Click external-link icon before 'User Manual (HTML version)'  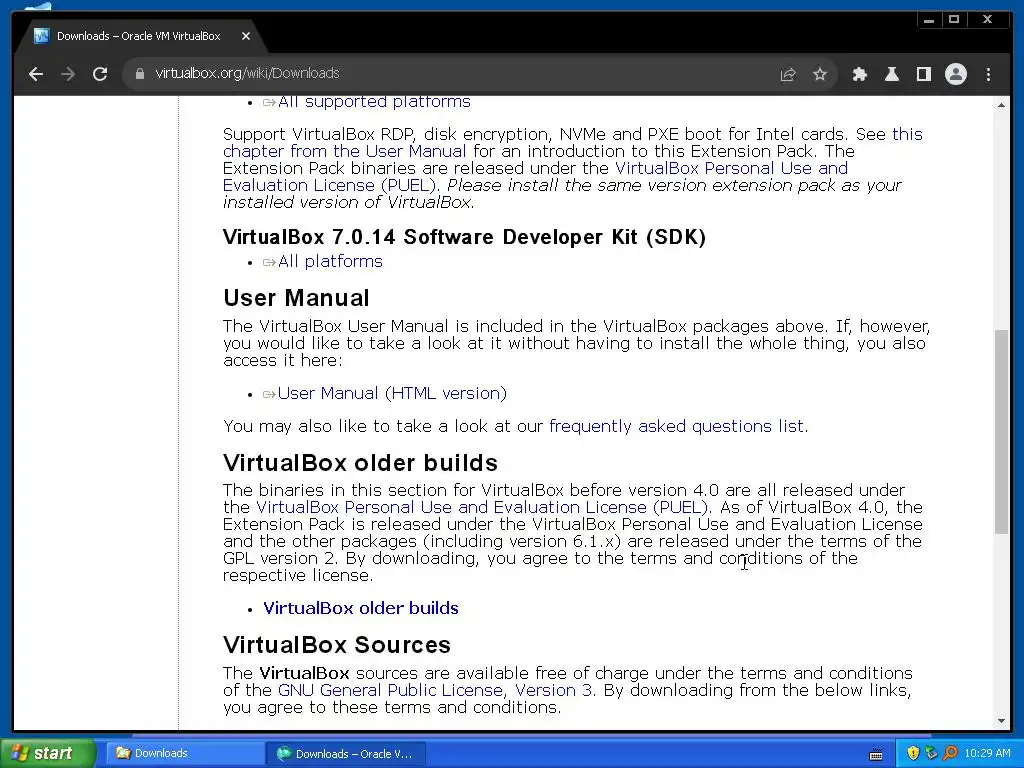click(x=269, y=394)
